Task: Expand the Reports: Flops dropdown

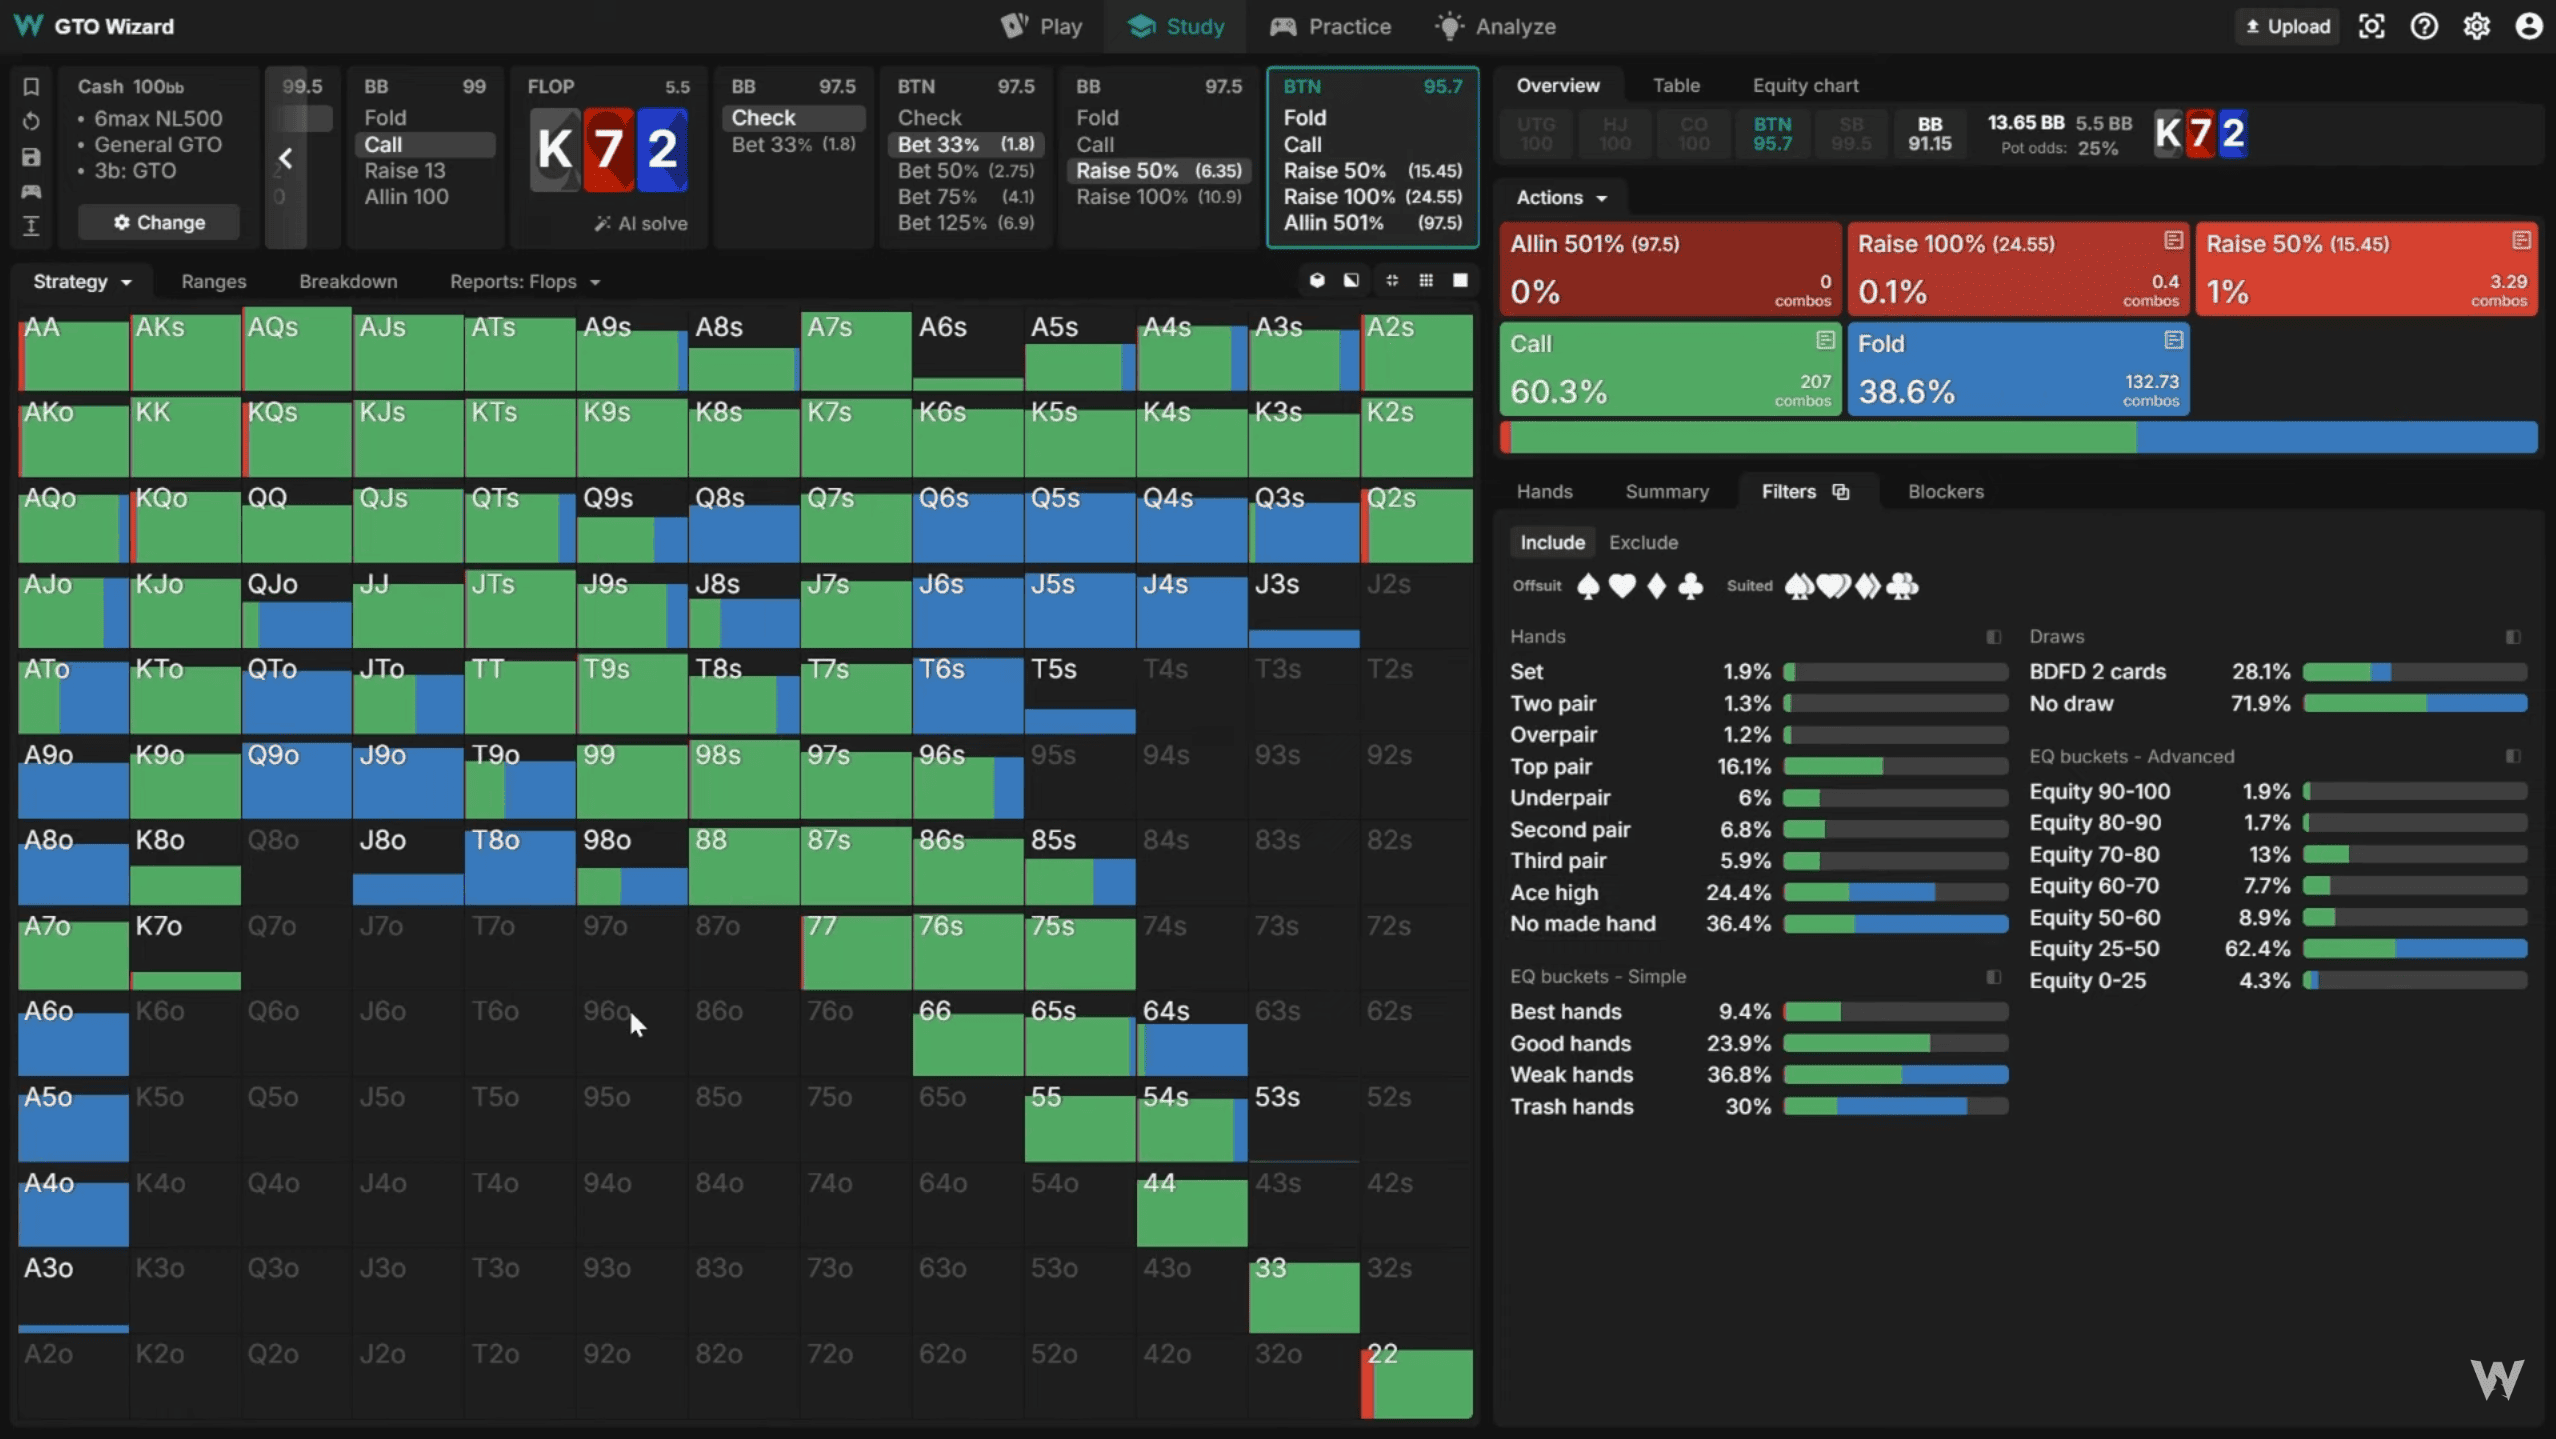Action: click(x=524, y=281)
